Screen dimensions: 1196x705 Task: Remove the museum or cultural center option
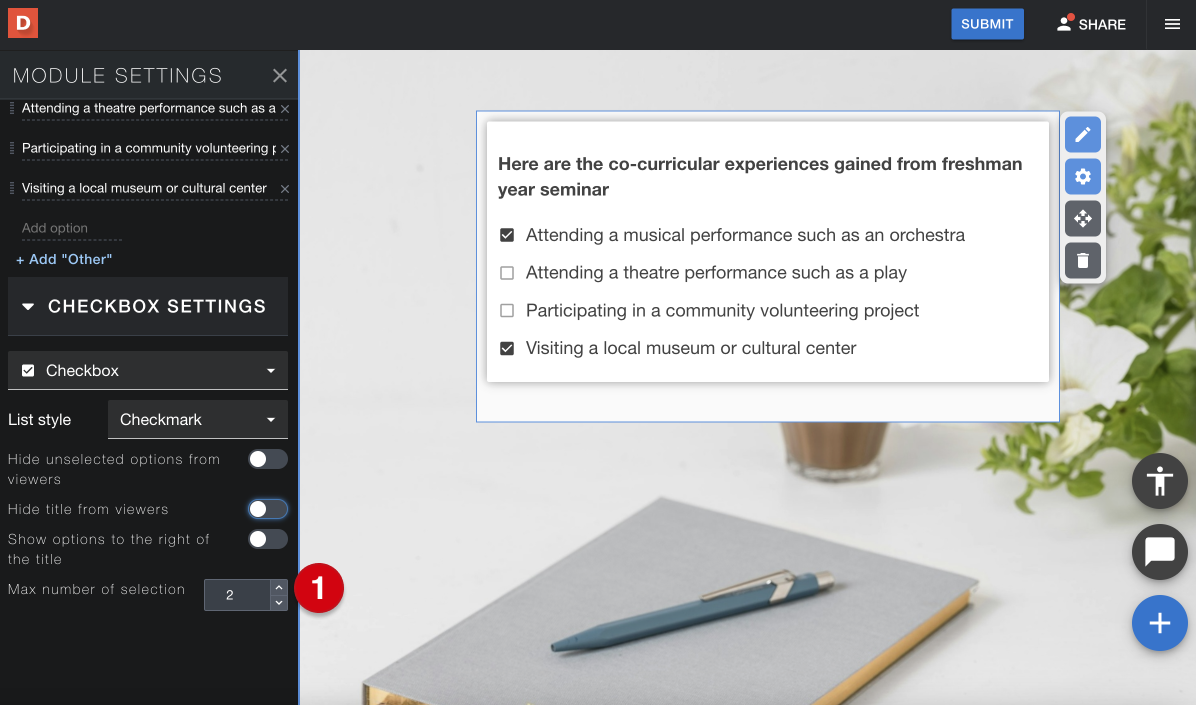point(285,188)
